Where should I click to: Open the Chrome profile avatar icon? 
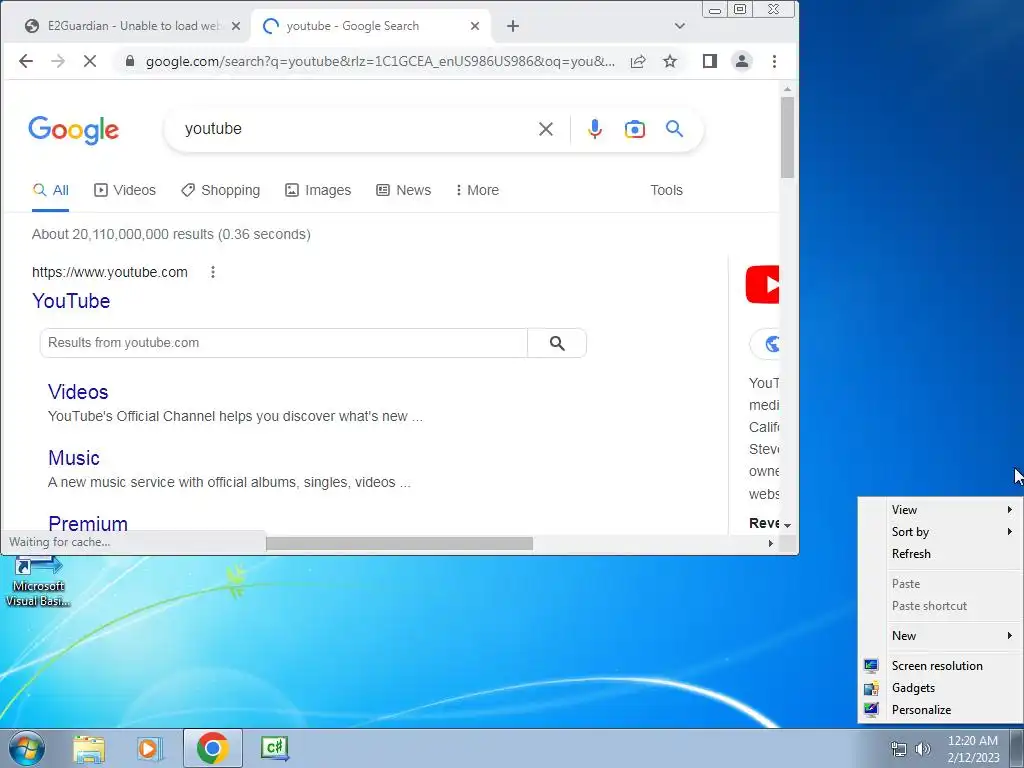[x=742, y=61]
